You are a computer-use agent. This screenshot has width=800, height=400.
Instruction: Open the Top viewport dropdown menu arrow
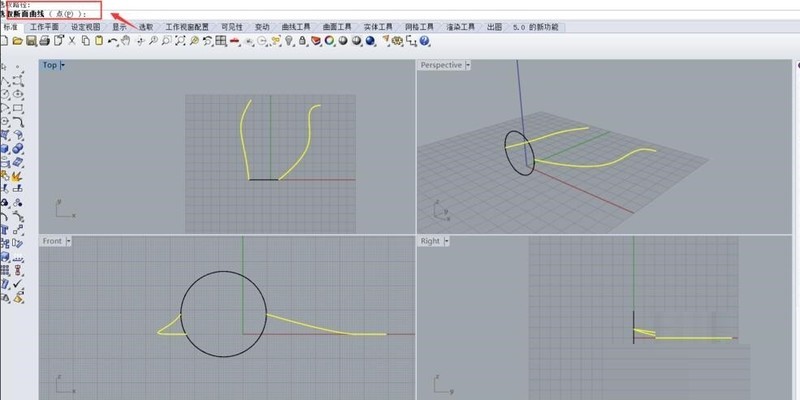click(x=62, y=65)
